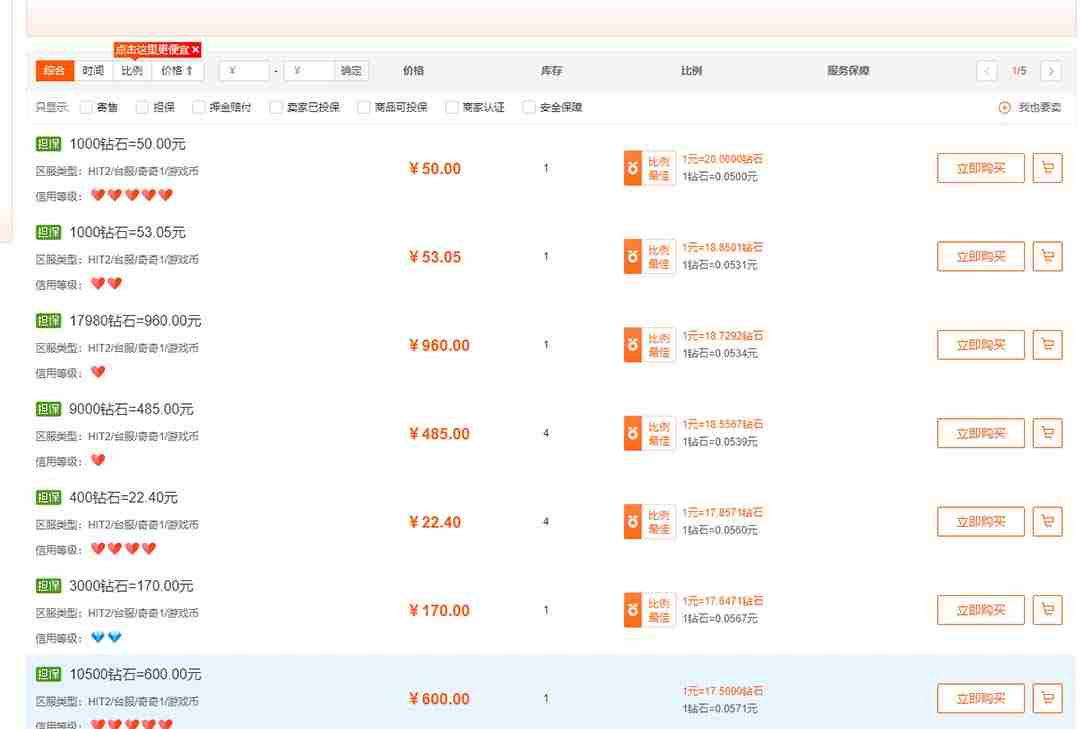
Task: Dismiss the red 点击这里更便宜 tooltip
Action: [196, 50]
